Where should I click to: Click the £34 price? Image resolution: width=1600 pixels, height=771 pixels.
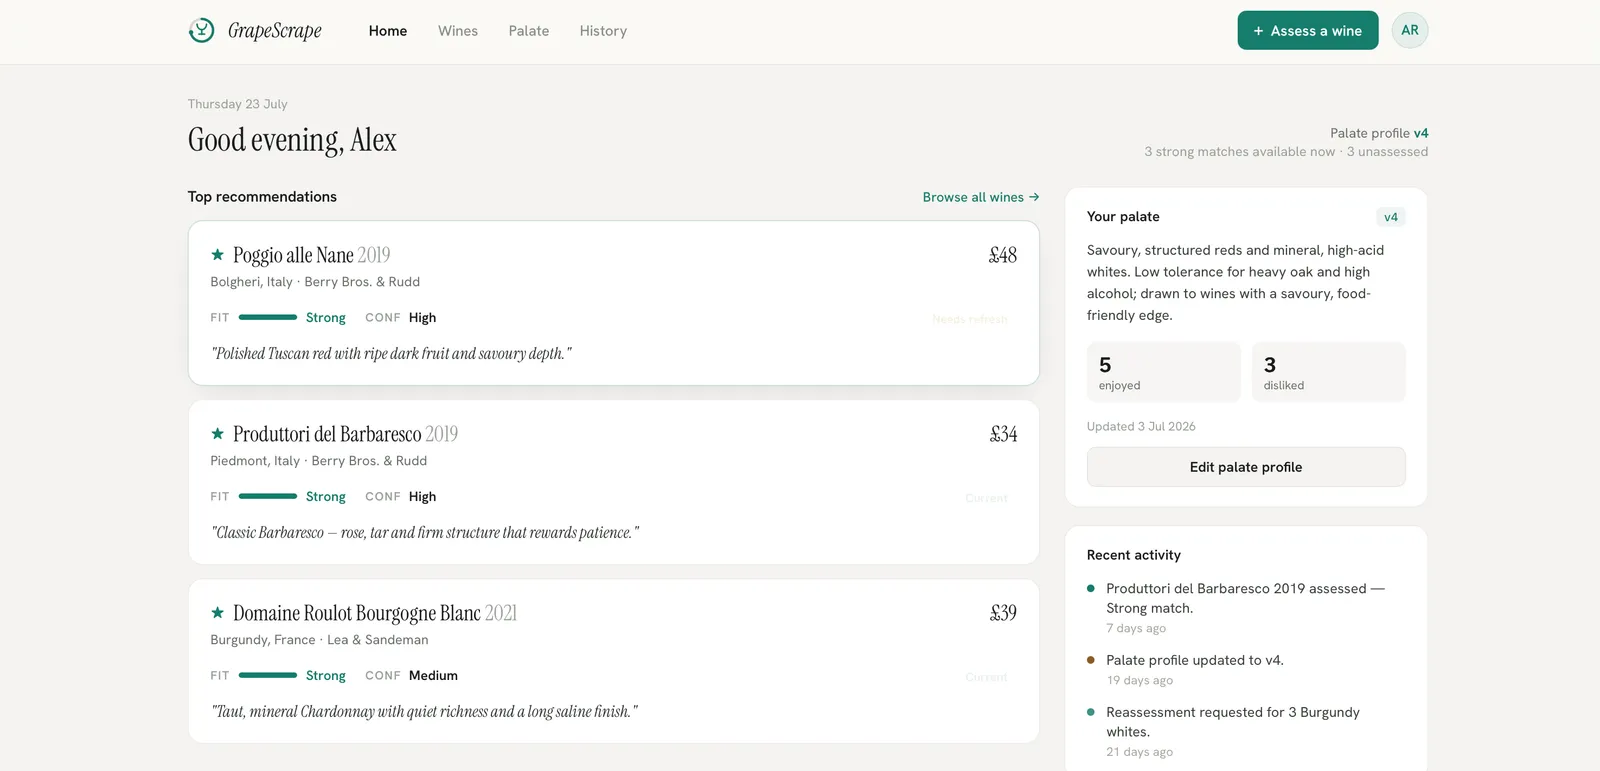(x=1004, y=434)
